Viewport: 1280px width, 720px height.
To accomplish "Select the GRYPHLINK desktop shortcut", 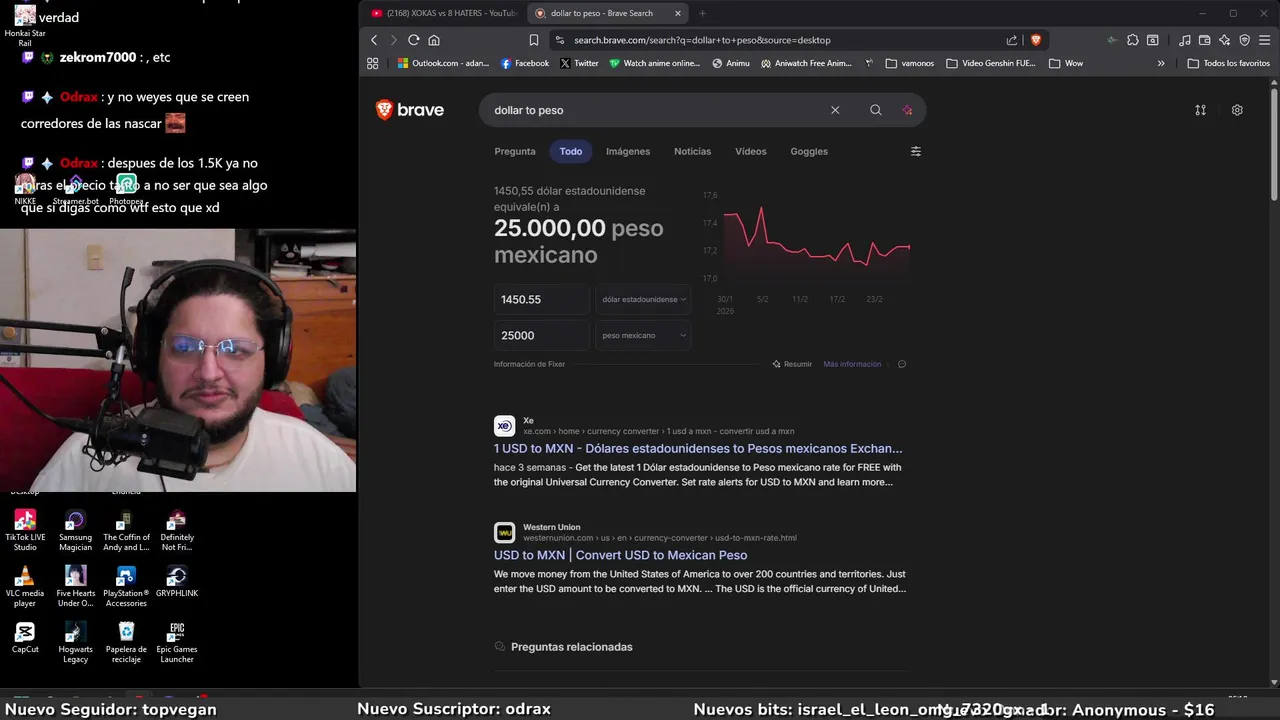I will 177,581.
